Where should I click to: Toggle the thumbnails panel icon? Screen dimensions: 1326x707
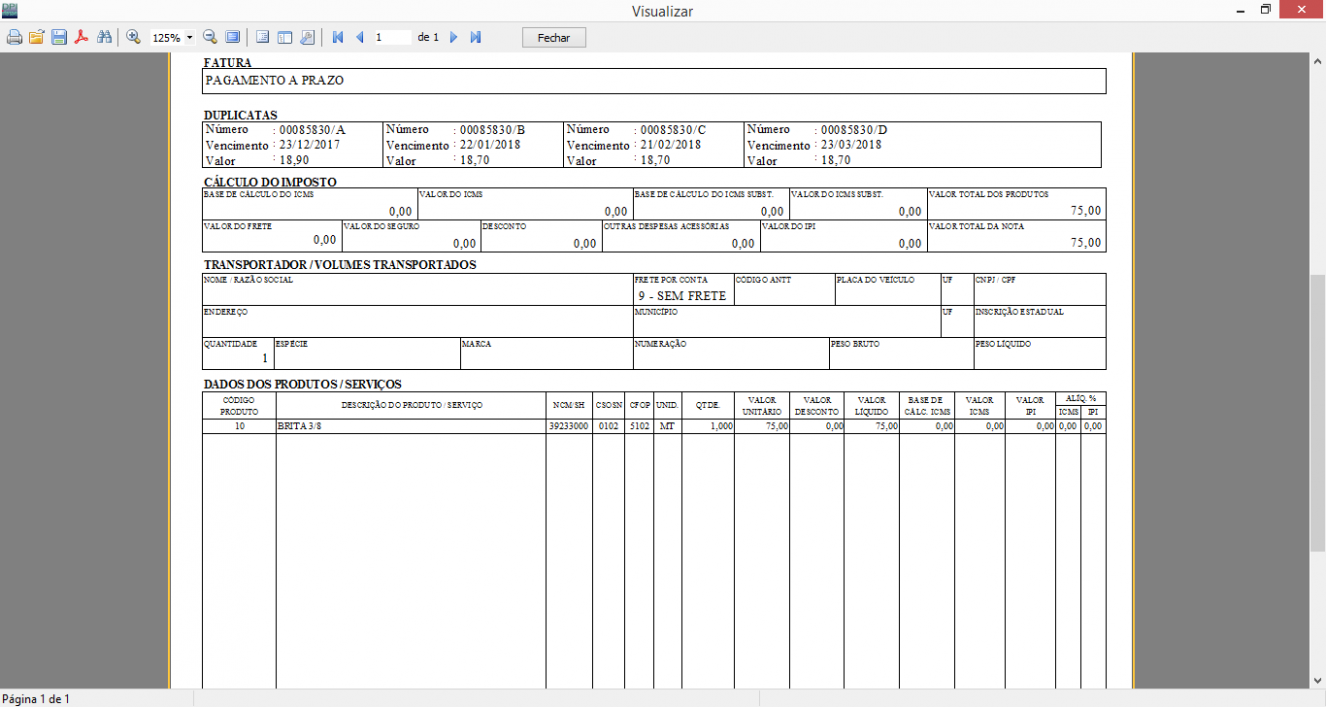tap(285, 37)
